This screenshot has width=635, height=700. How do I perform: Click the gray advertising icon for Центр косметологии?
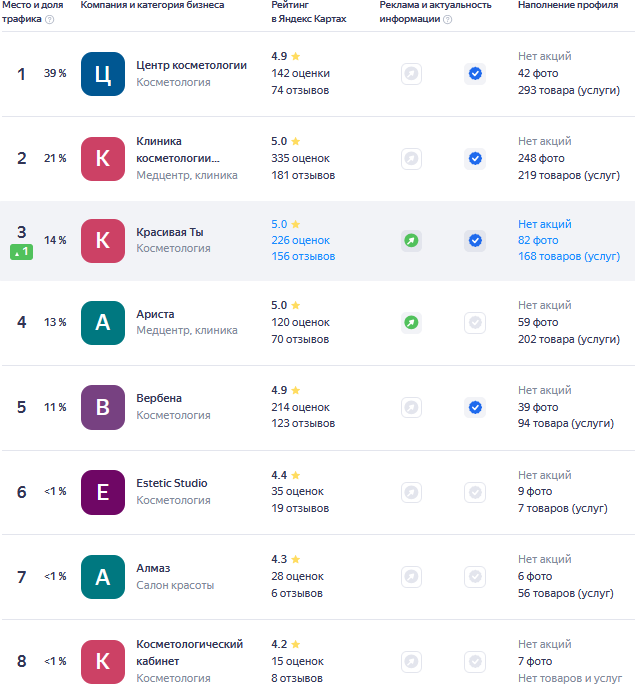(x=411, y=73)
